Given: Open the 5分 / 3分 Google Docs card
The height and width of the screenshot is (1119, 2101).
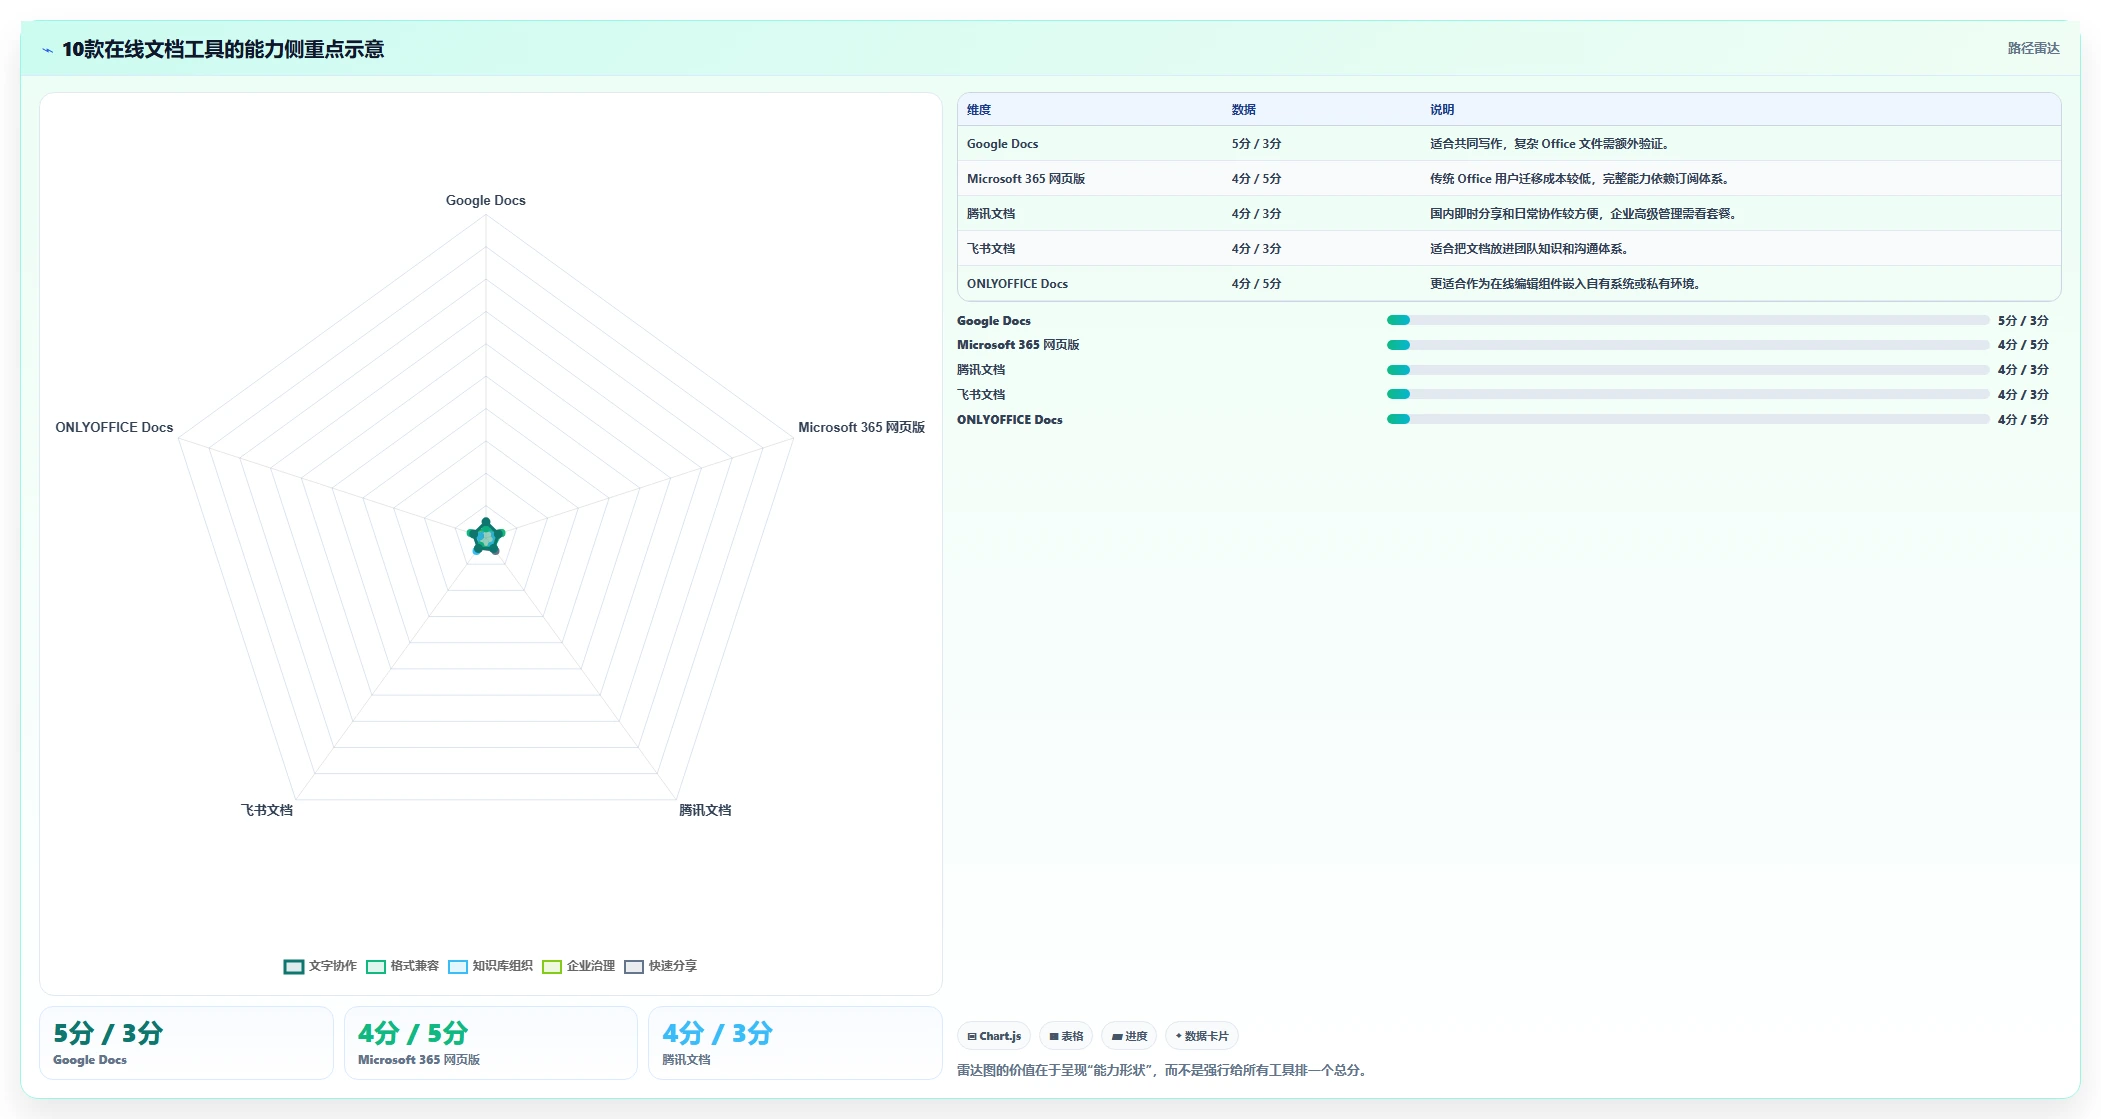Looking at the screenshot, I should tap(186, 1043).
